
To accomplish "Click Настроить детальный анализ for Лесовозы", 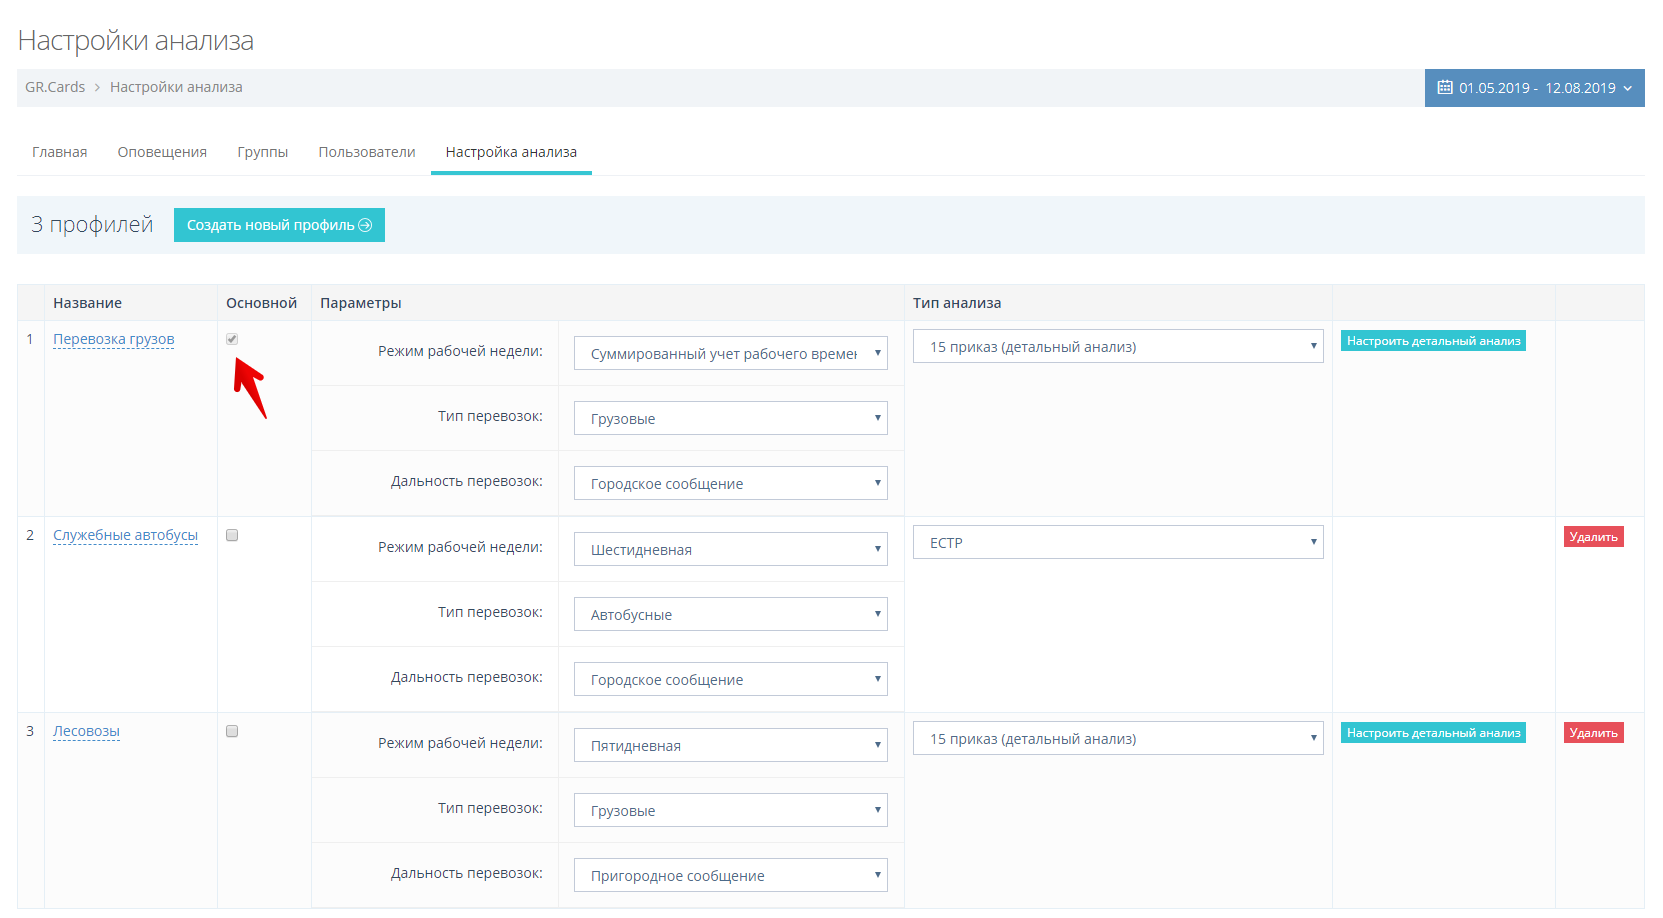I will (1432, 733).
